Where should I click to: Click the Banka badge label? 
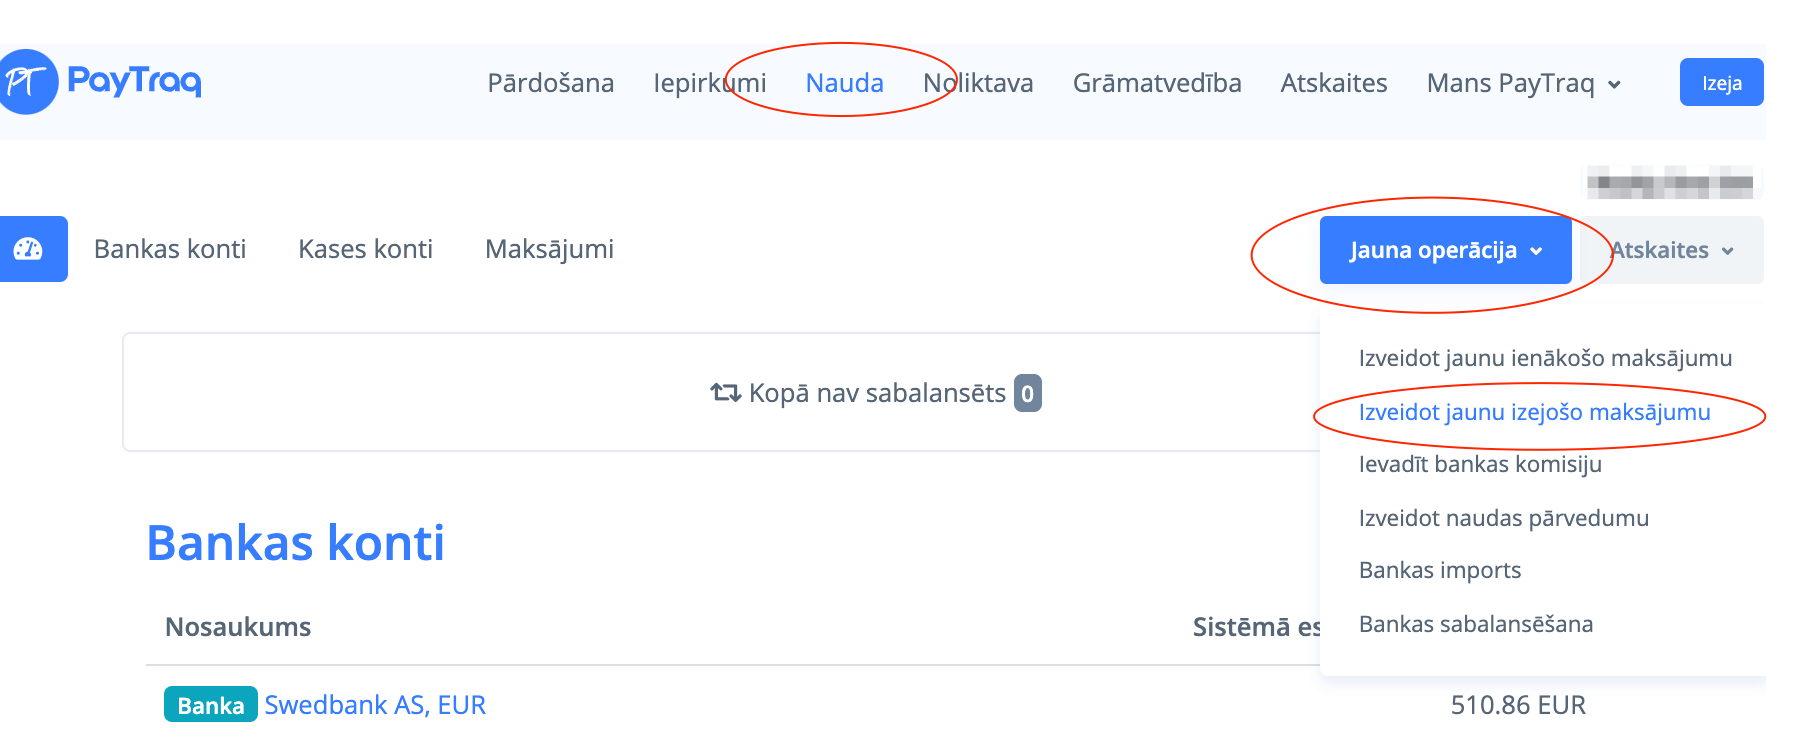210,705
